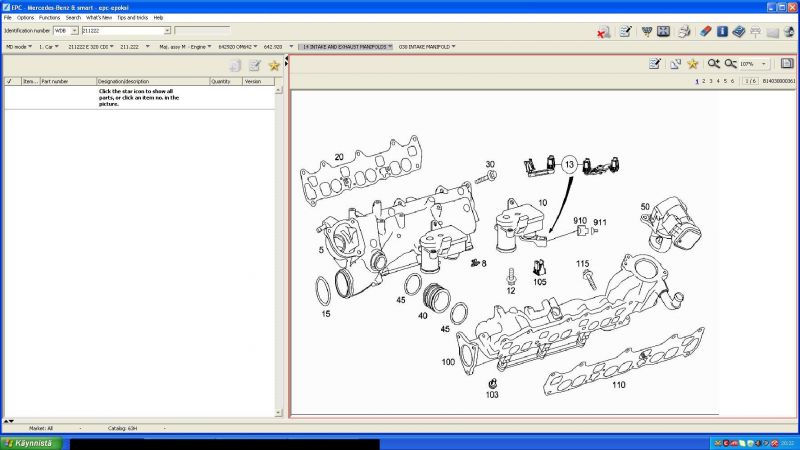Click the EPC application icon in title bar
The height and width of the screenshot is (450, 800).
6,7
